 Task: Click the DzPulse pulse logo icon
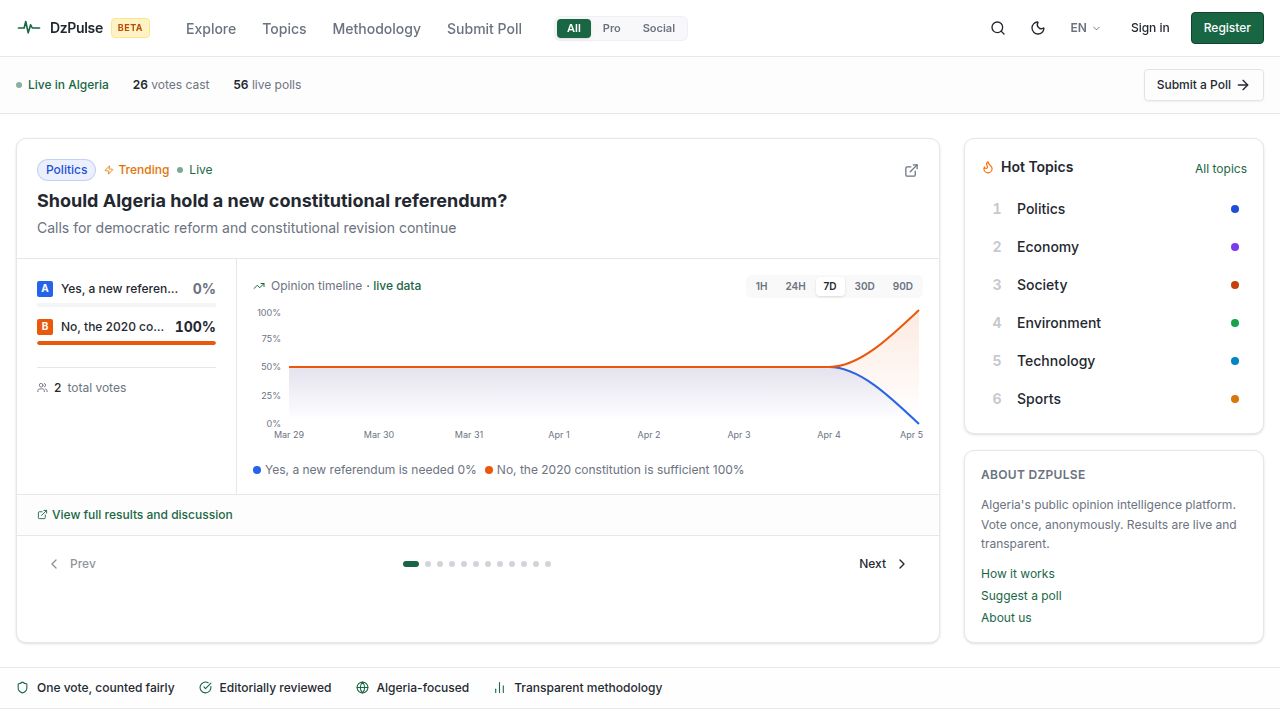click(29, 28)
